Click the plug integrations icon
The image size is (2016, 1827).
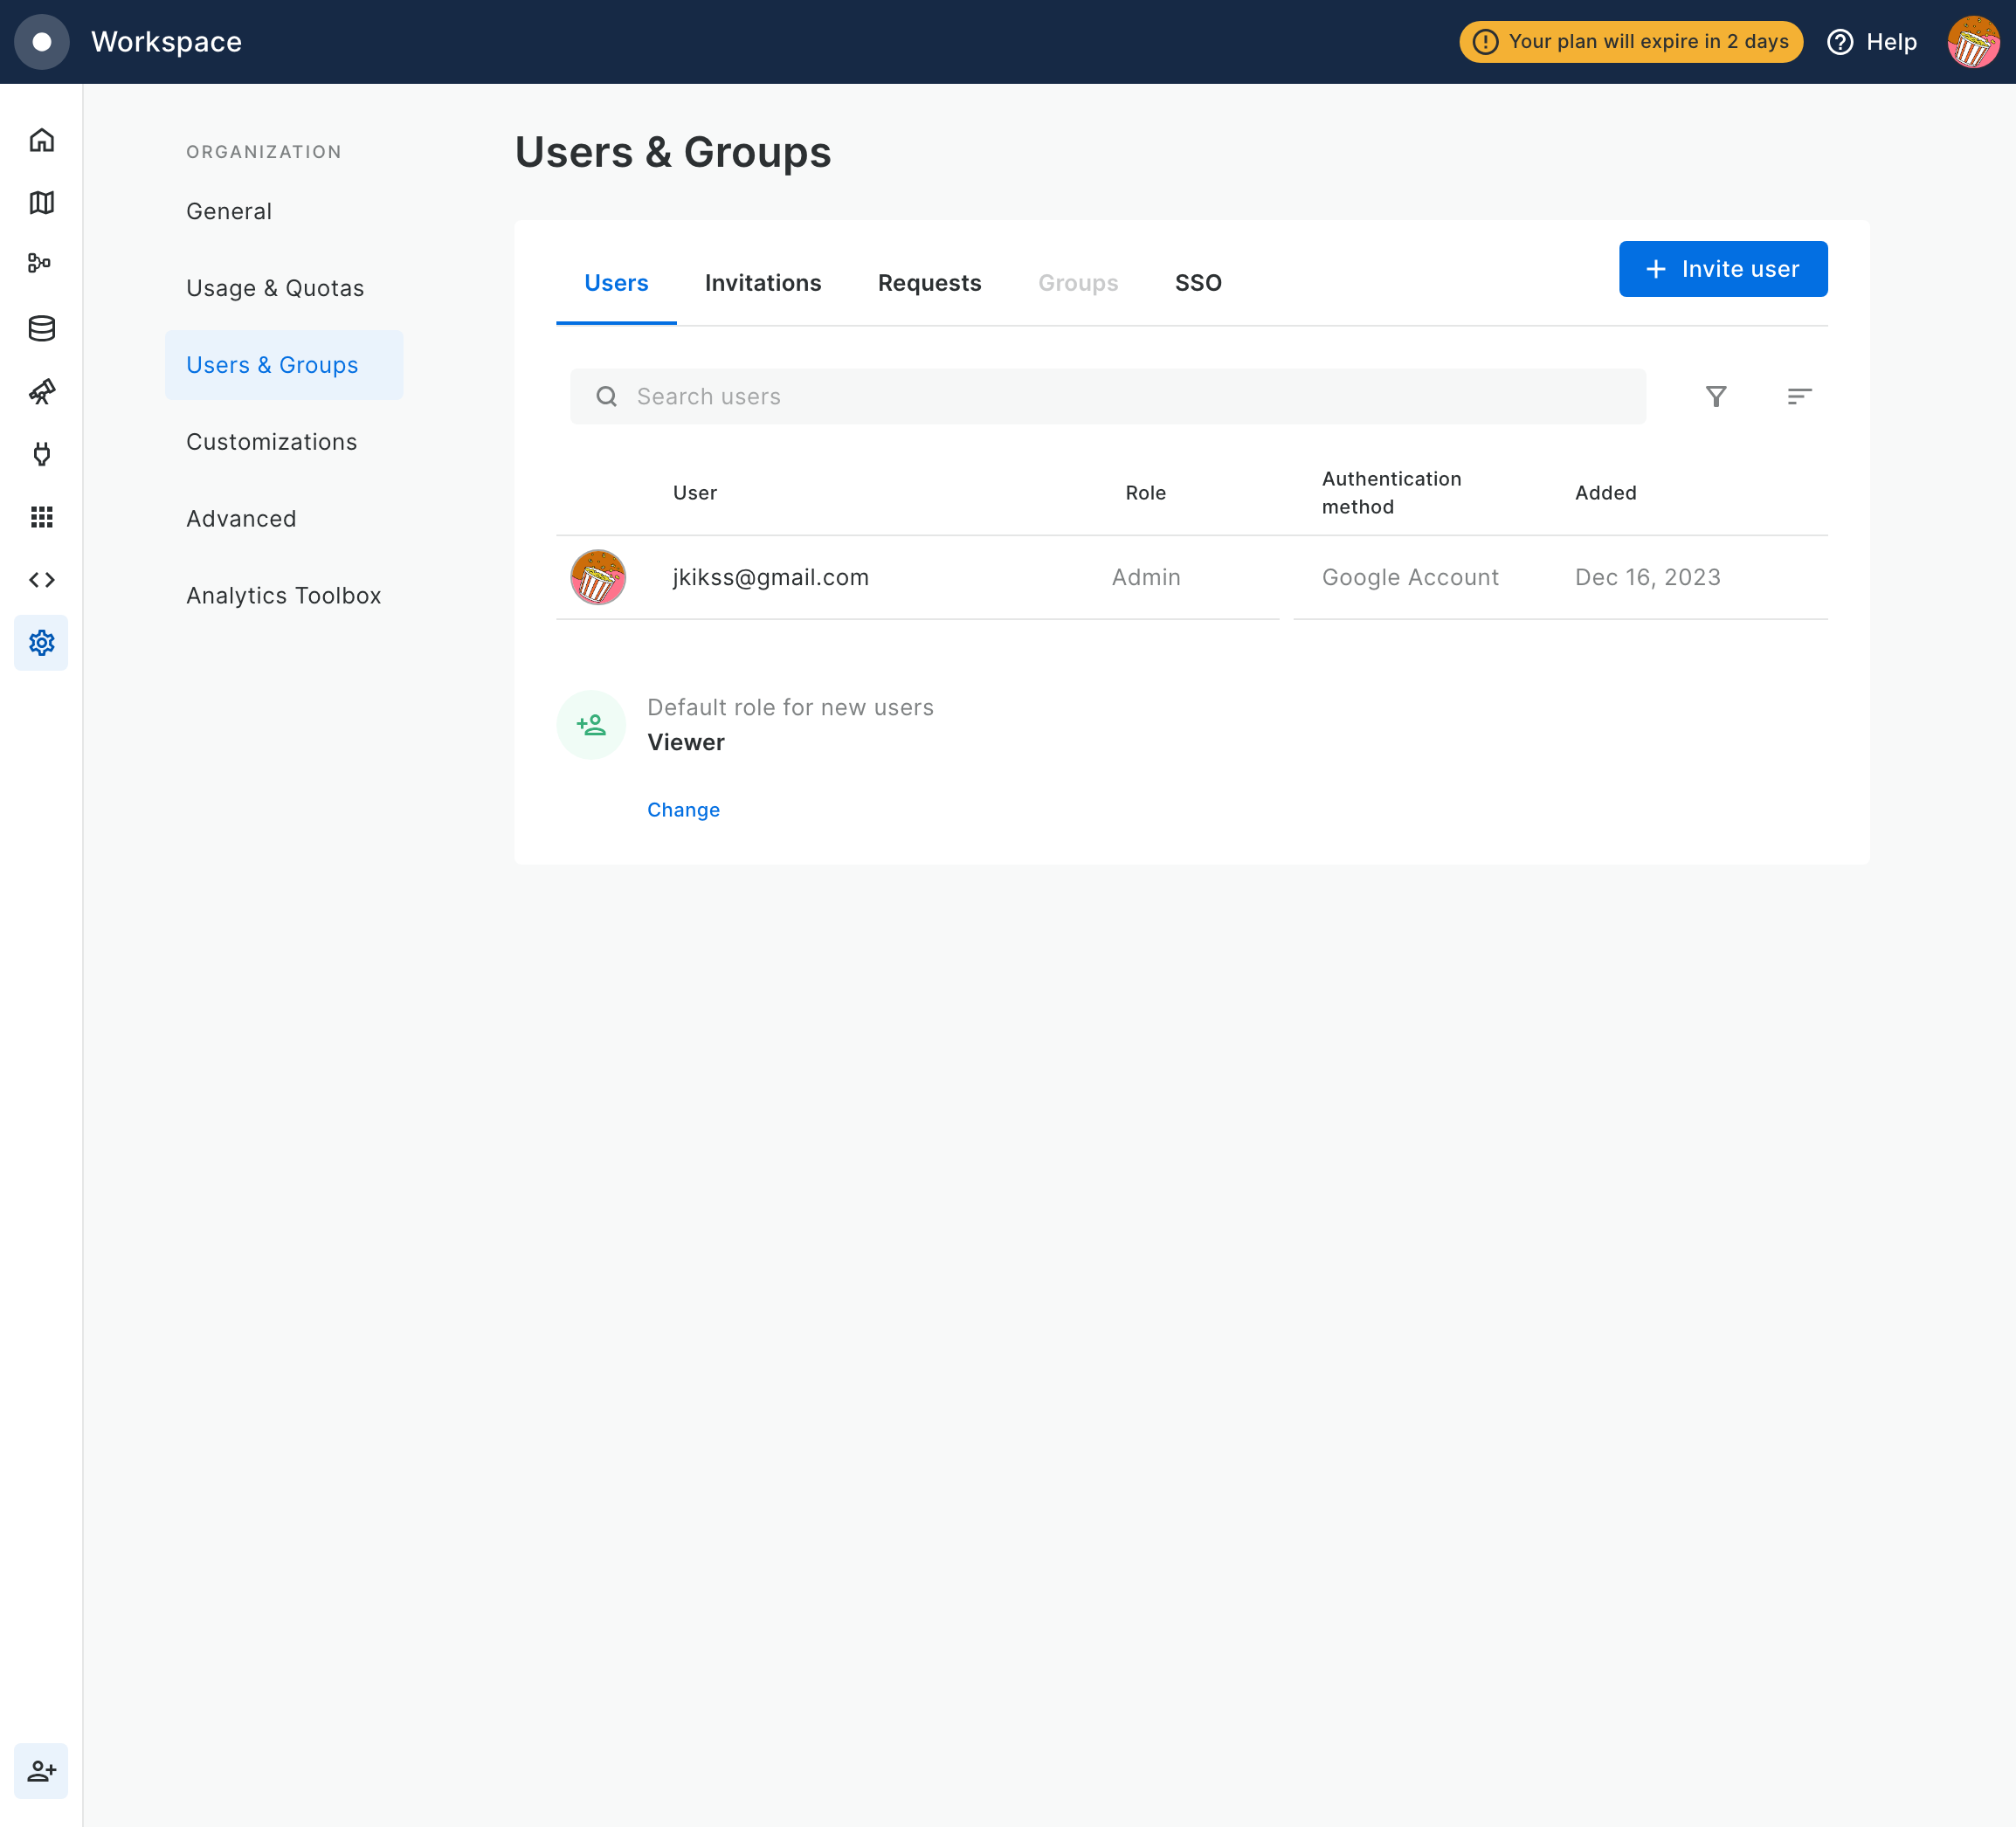pyautogui.click(x=41, y=455)
